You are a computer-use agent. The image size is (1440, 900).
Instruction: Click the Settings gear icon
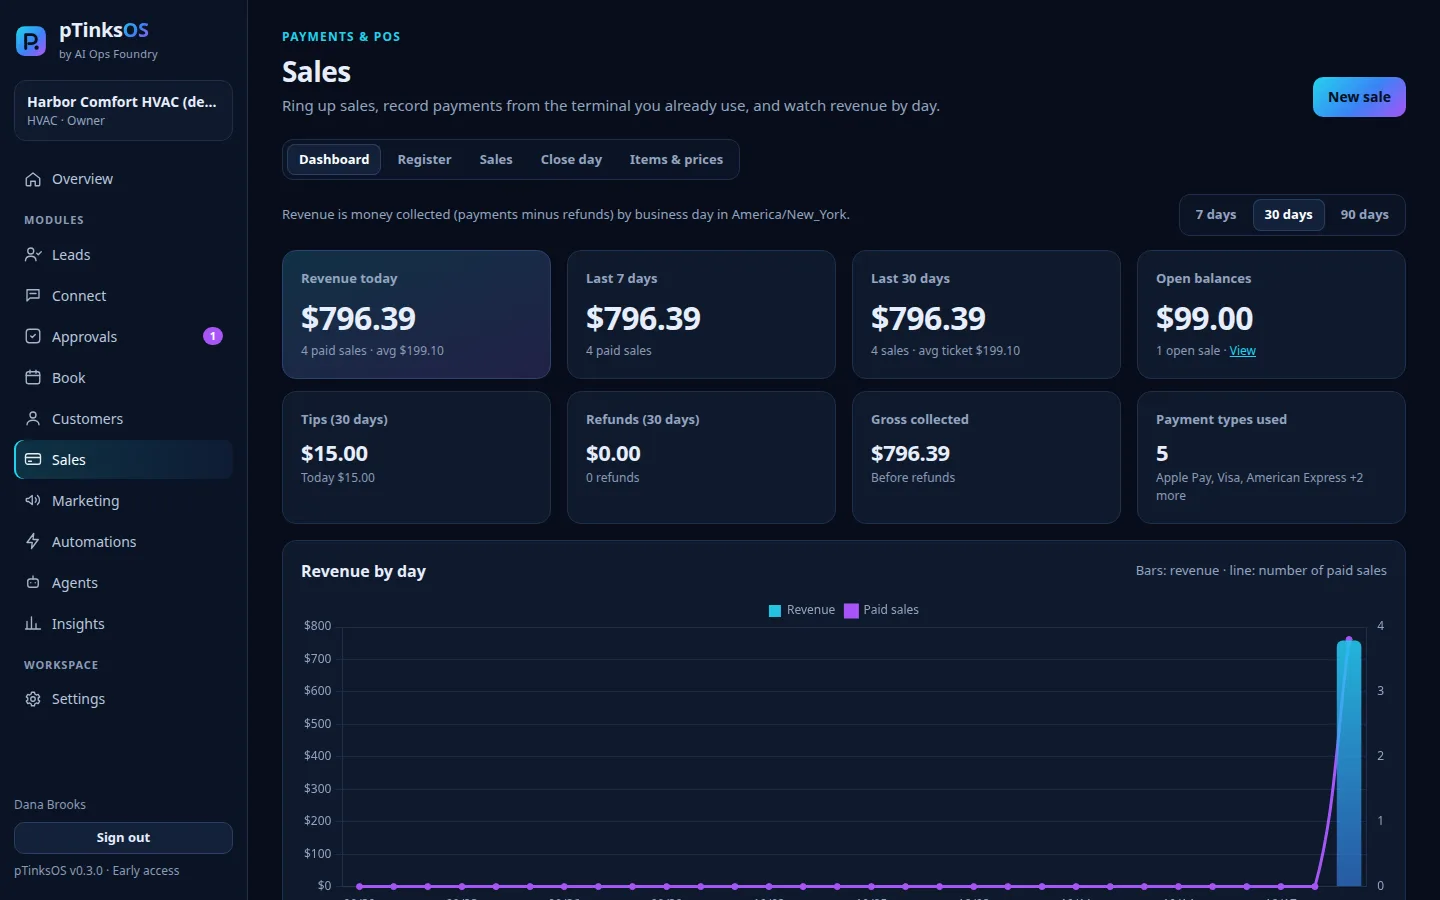[x=33, y=699]
